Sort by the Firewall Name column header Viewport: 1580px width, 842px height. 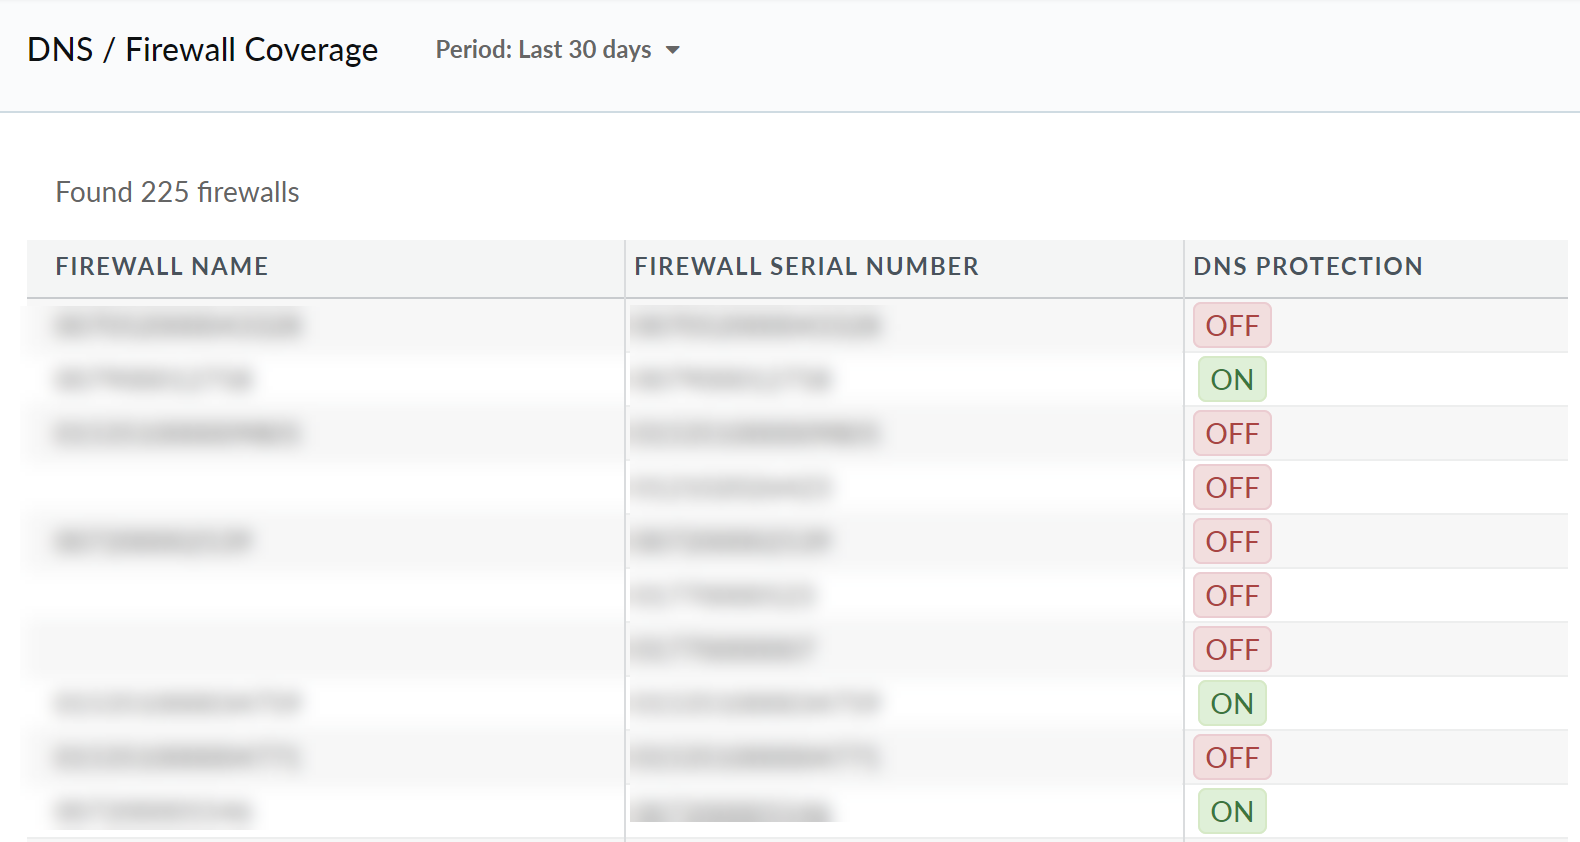(162, 267)
